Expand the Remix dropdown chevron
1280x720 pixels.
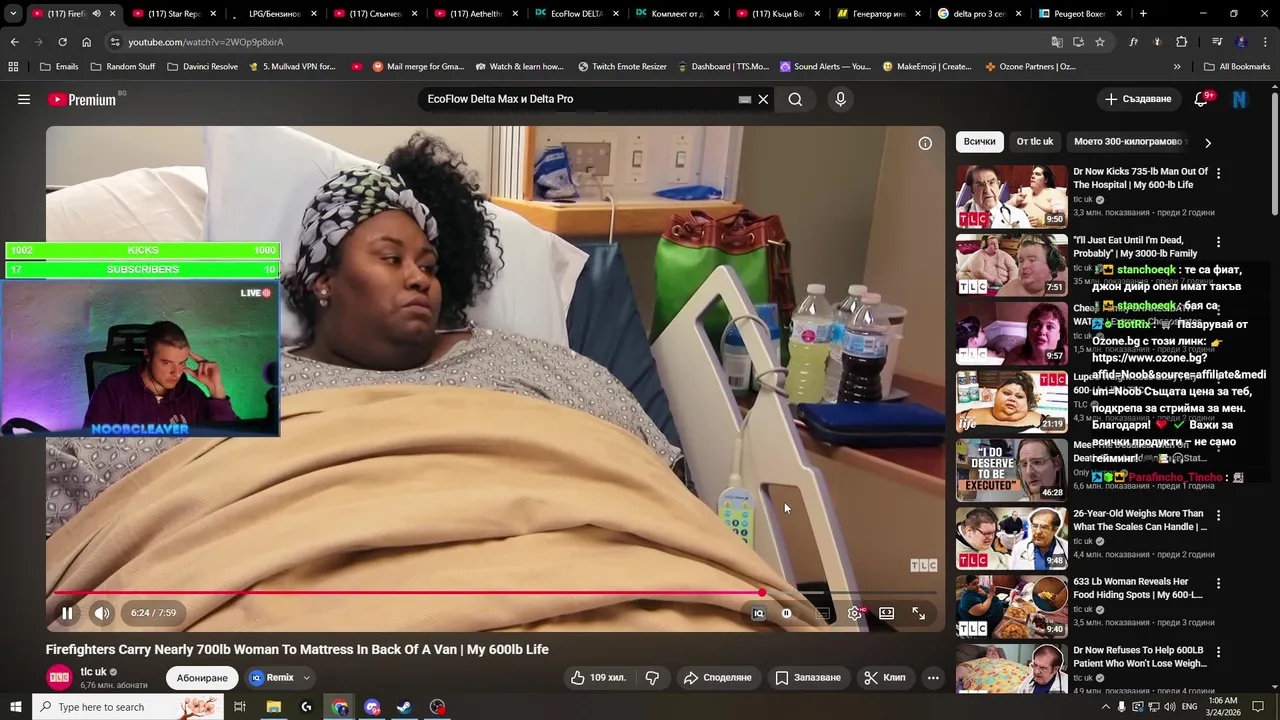(306, 677)
